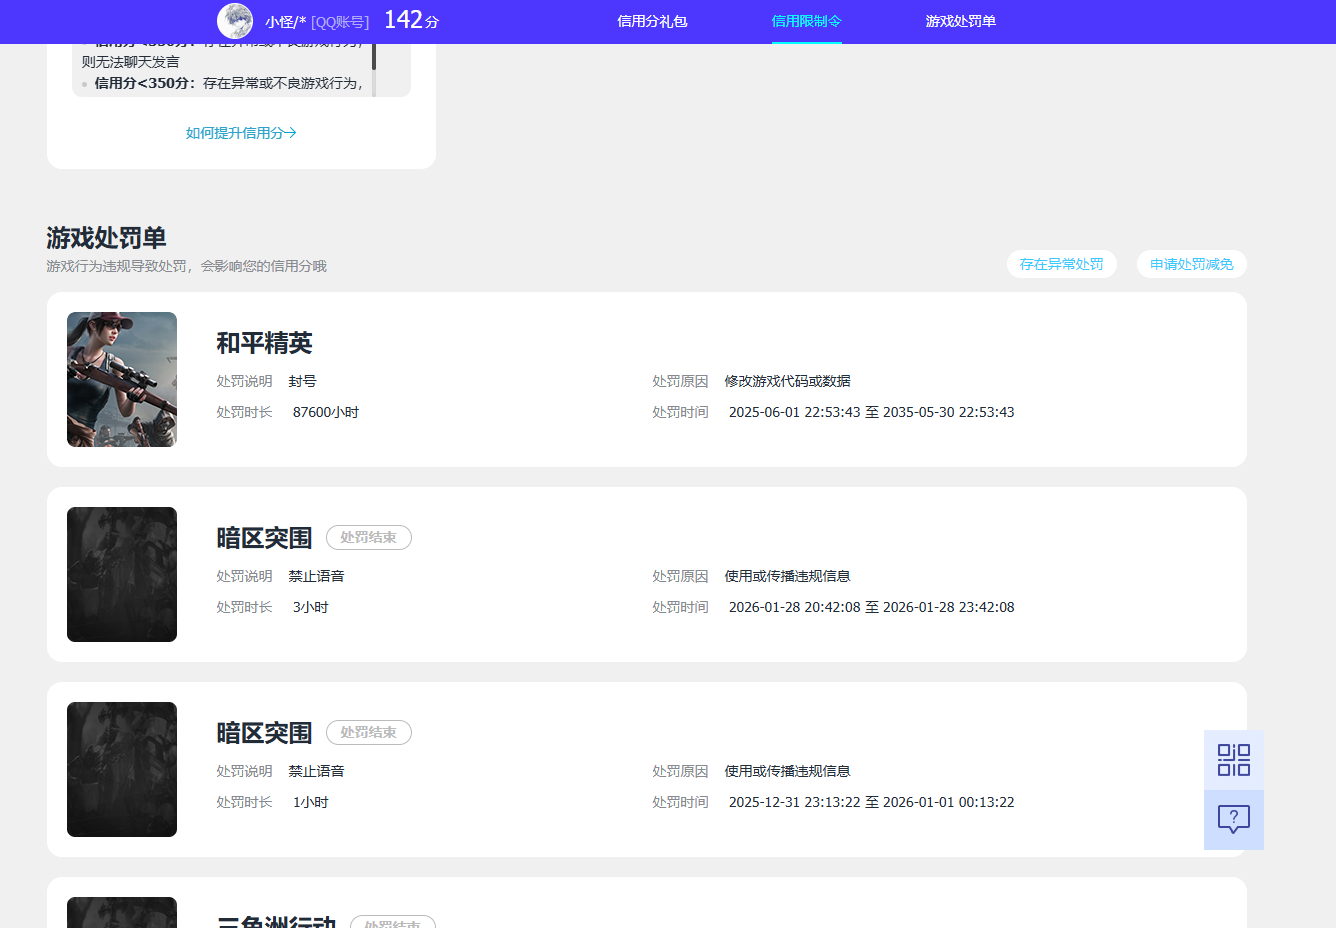This screenshot has height=928, width=1336.
Task: Open the QR code panel on the right edge
Action: tap(1233, 759)
